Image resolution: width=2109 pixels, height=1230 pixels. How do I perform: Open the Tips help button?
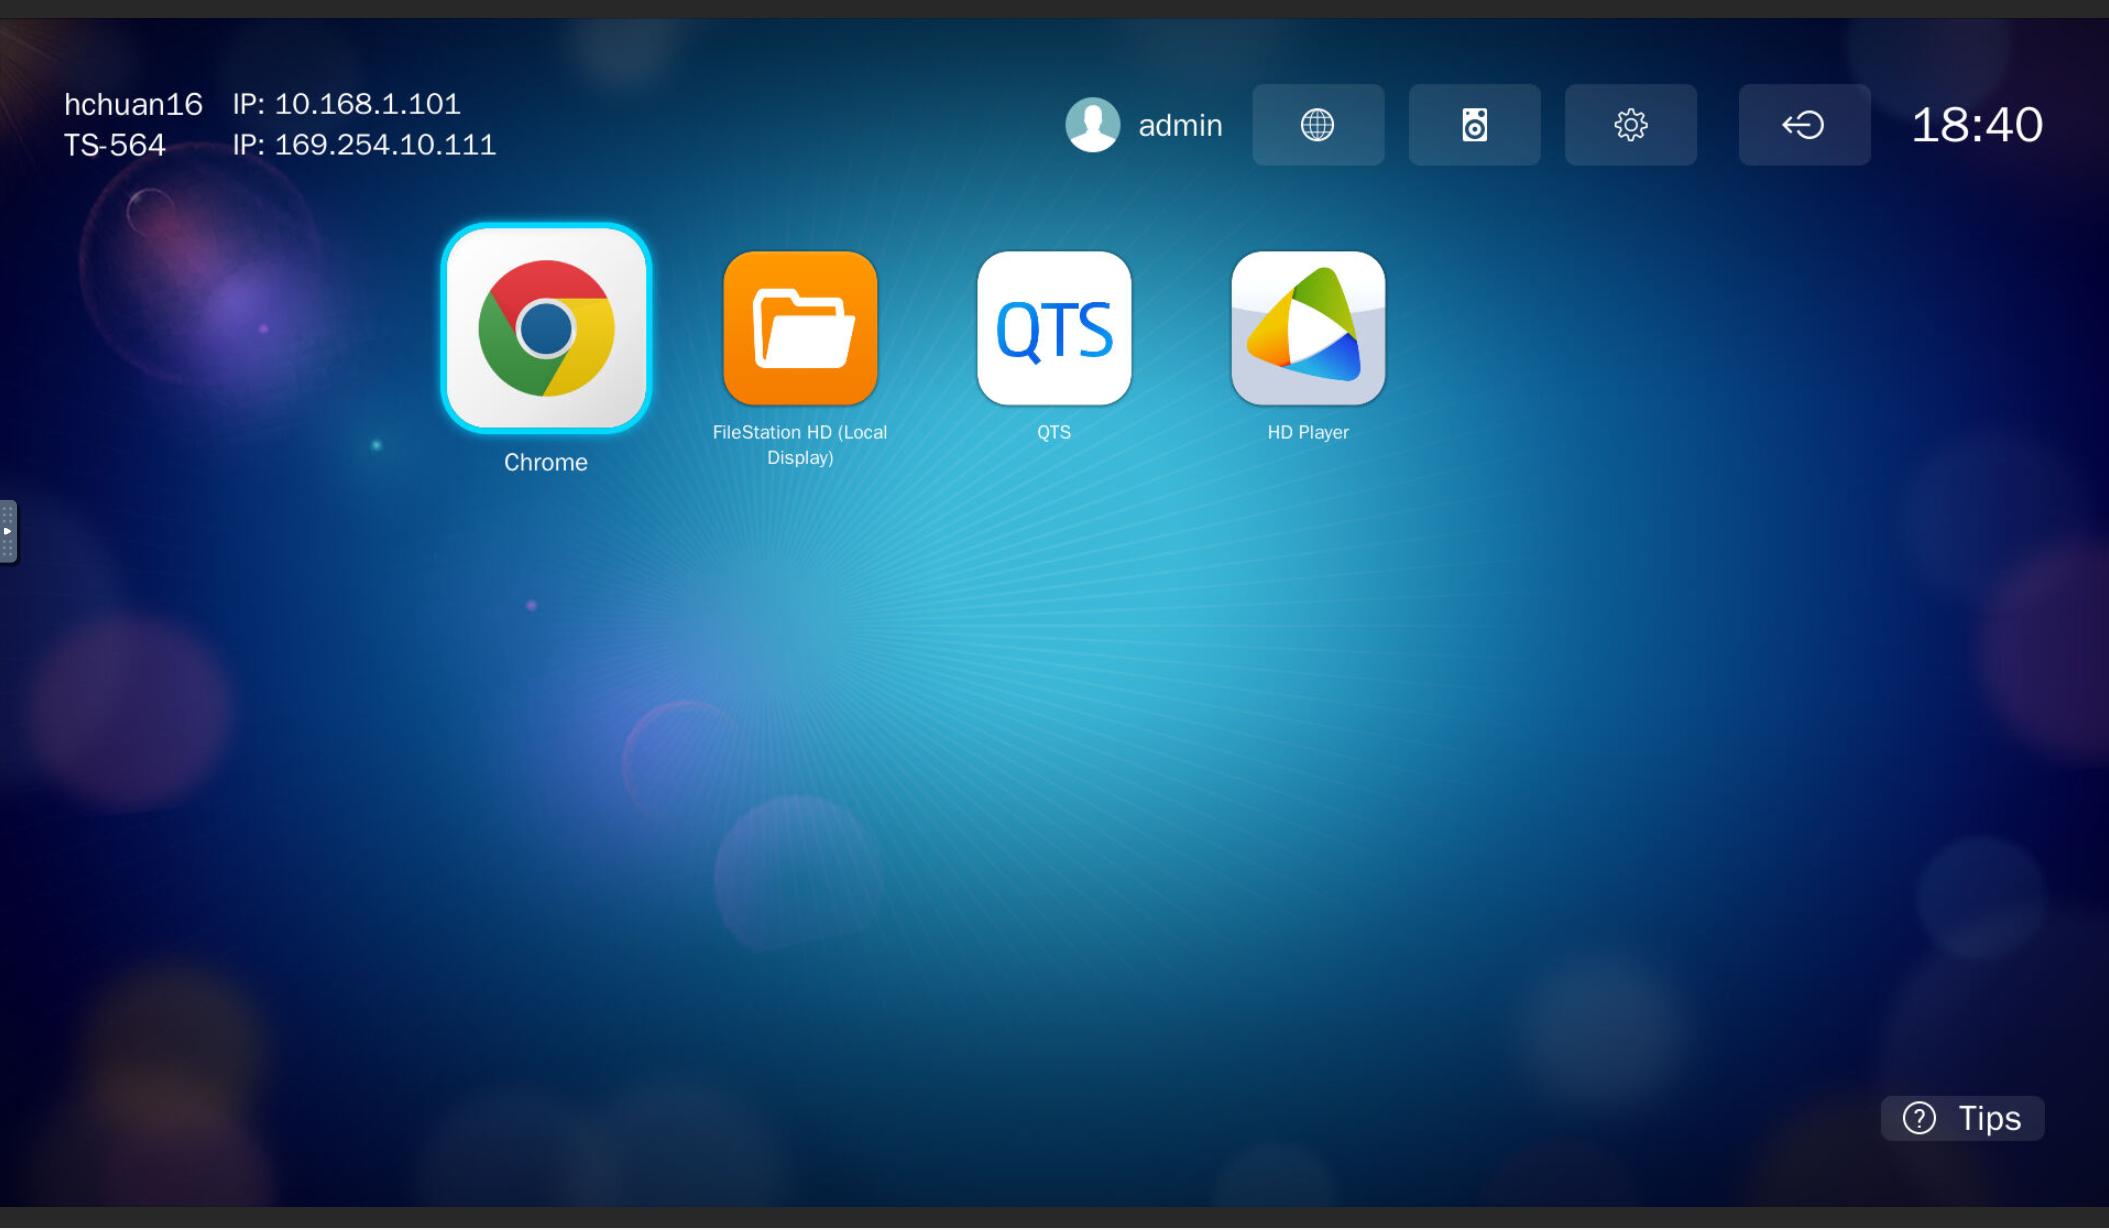(1962, 1118)
